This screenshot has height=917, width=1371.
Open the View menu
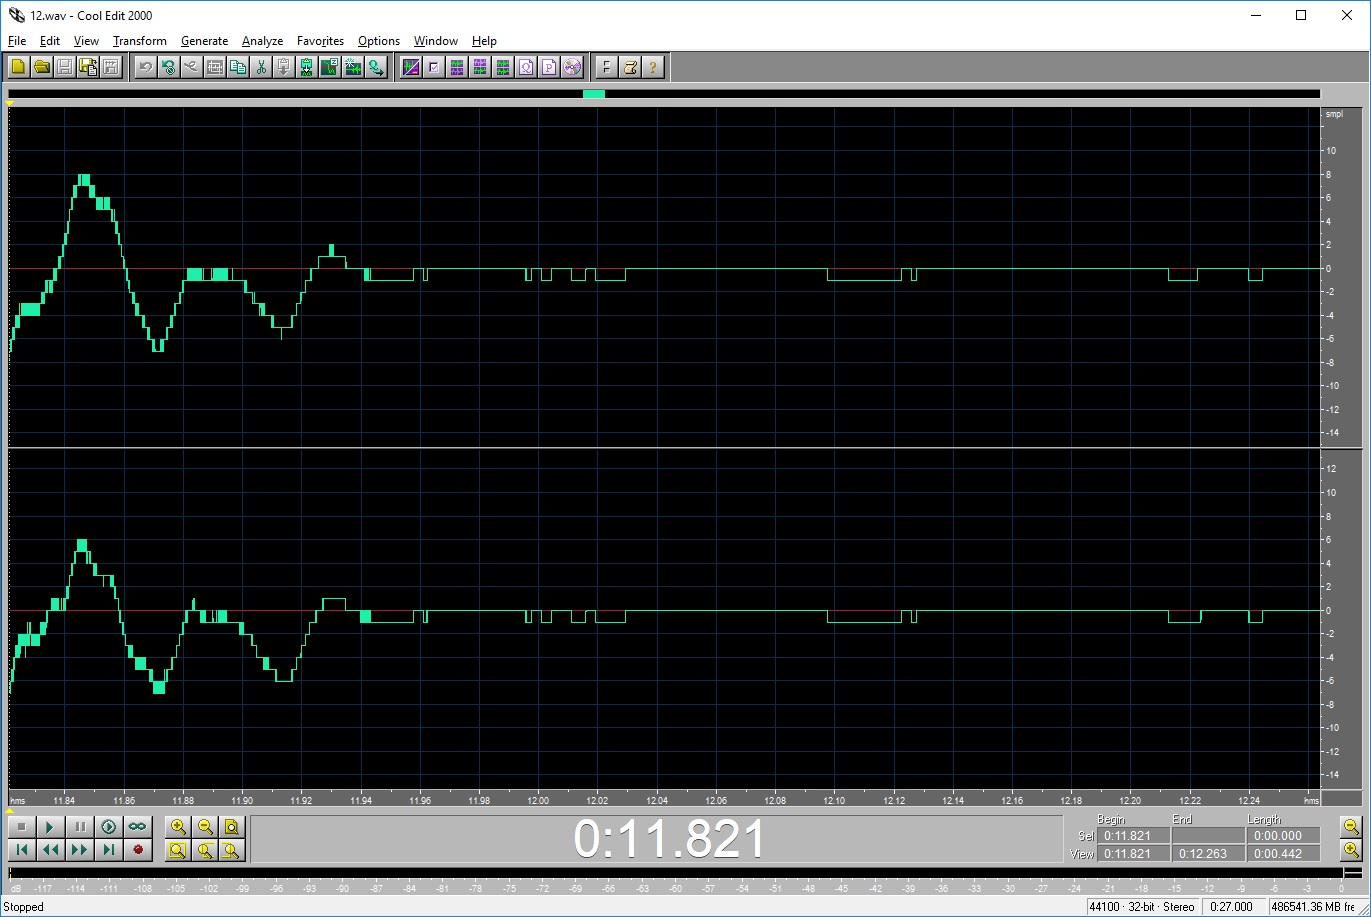tap(86, 41)
